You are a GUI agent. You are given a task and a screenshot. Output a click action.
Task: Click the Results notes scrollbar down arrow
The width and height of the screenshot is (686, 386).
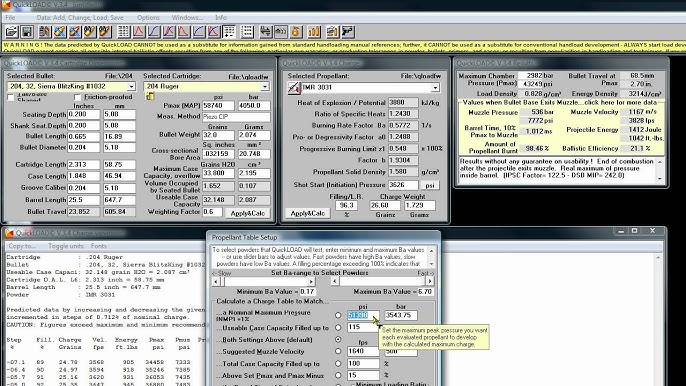tap(660, 178)
